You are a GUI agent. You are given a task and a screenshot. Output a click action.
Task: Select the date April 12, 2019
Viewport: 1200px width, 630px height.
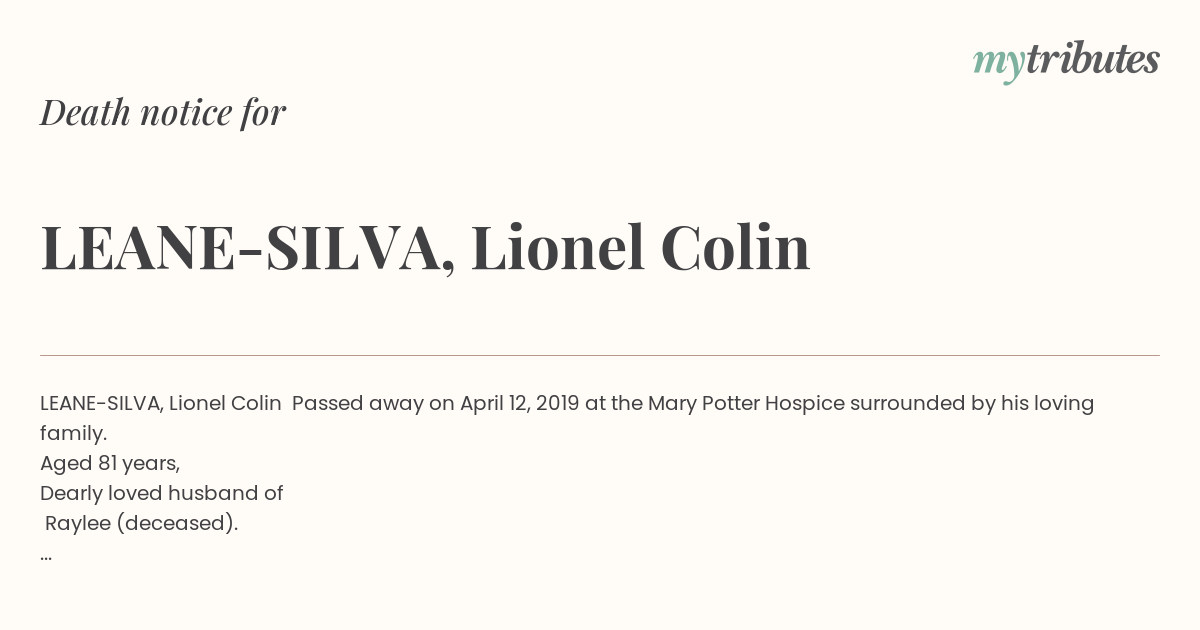click(x=520, y=404)
